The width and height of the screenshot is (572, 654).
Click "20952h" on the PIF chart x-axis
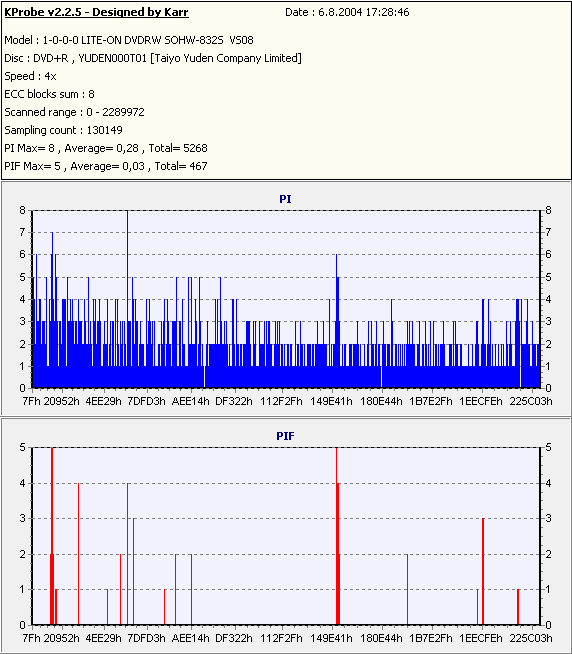[61, 638]
